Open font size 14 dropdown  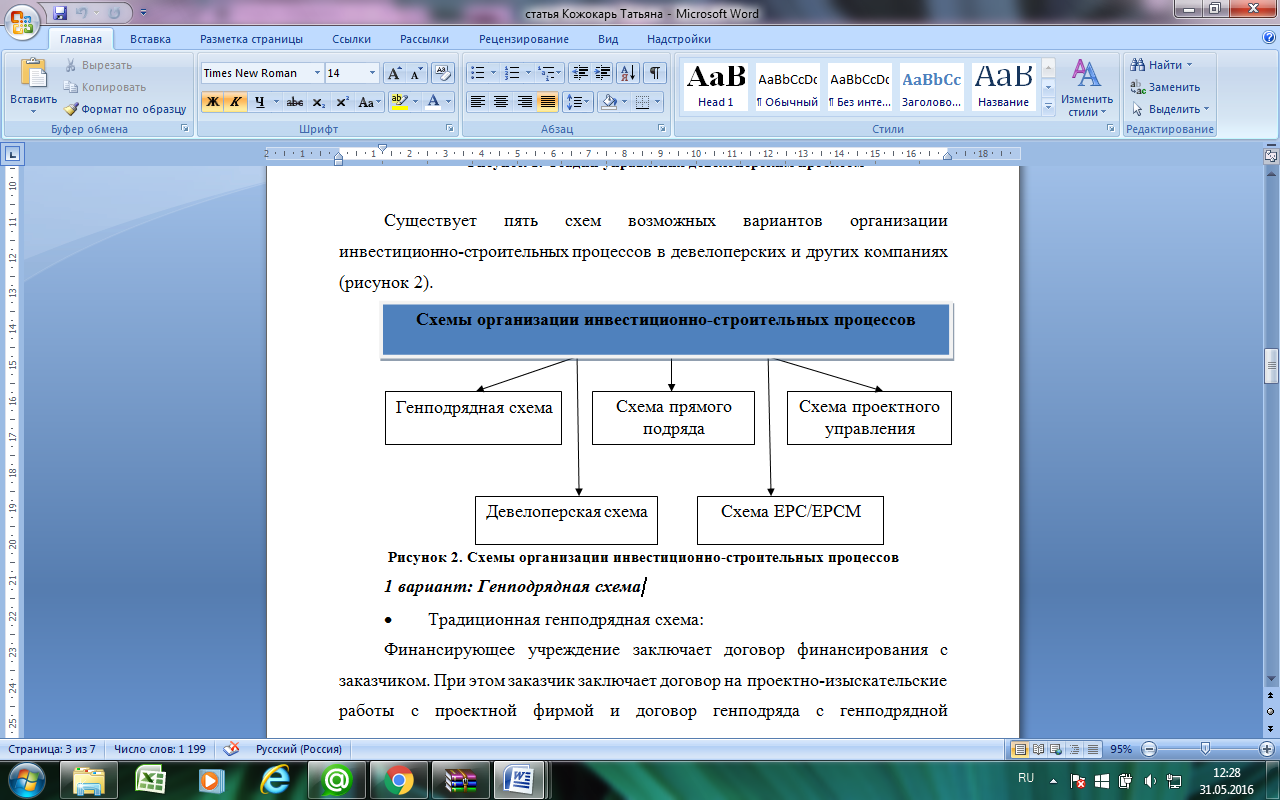coord(373,73)
